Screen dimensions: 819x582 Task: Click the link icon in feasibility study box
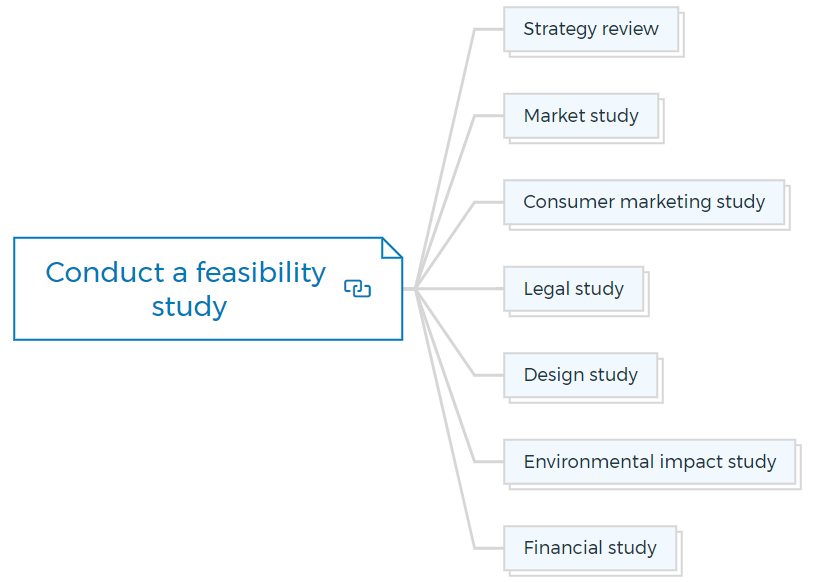pyautogui.click(x=357, y=288)
